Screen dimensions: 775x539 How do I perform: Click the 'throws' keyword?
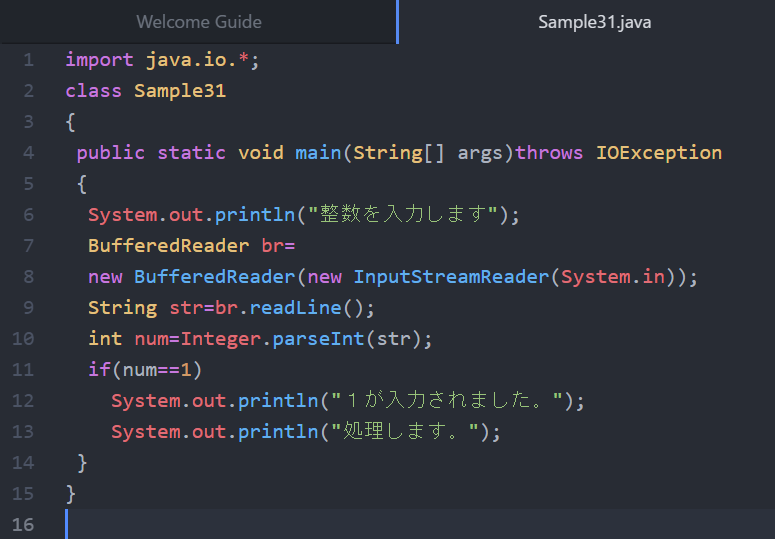coord(549,153)
